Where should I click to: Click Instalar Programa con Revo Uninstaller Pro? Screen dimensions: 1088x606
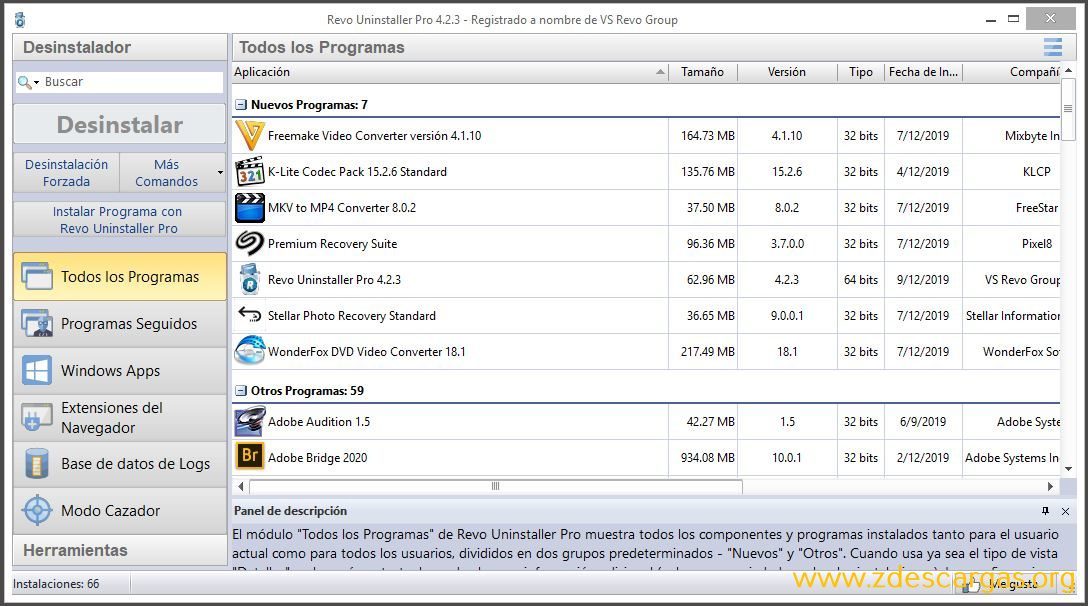119,219
